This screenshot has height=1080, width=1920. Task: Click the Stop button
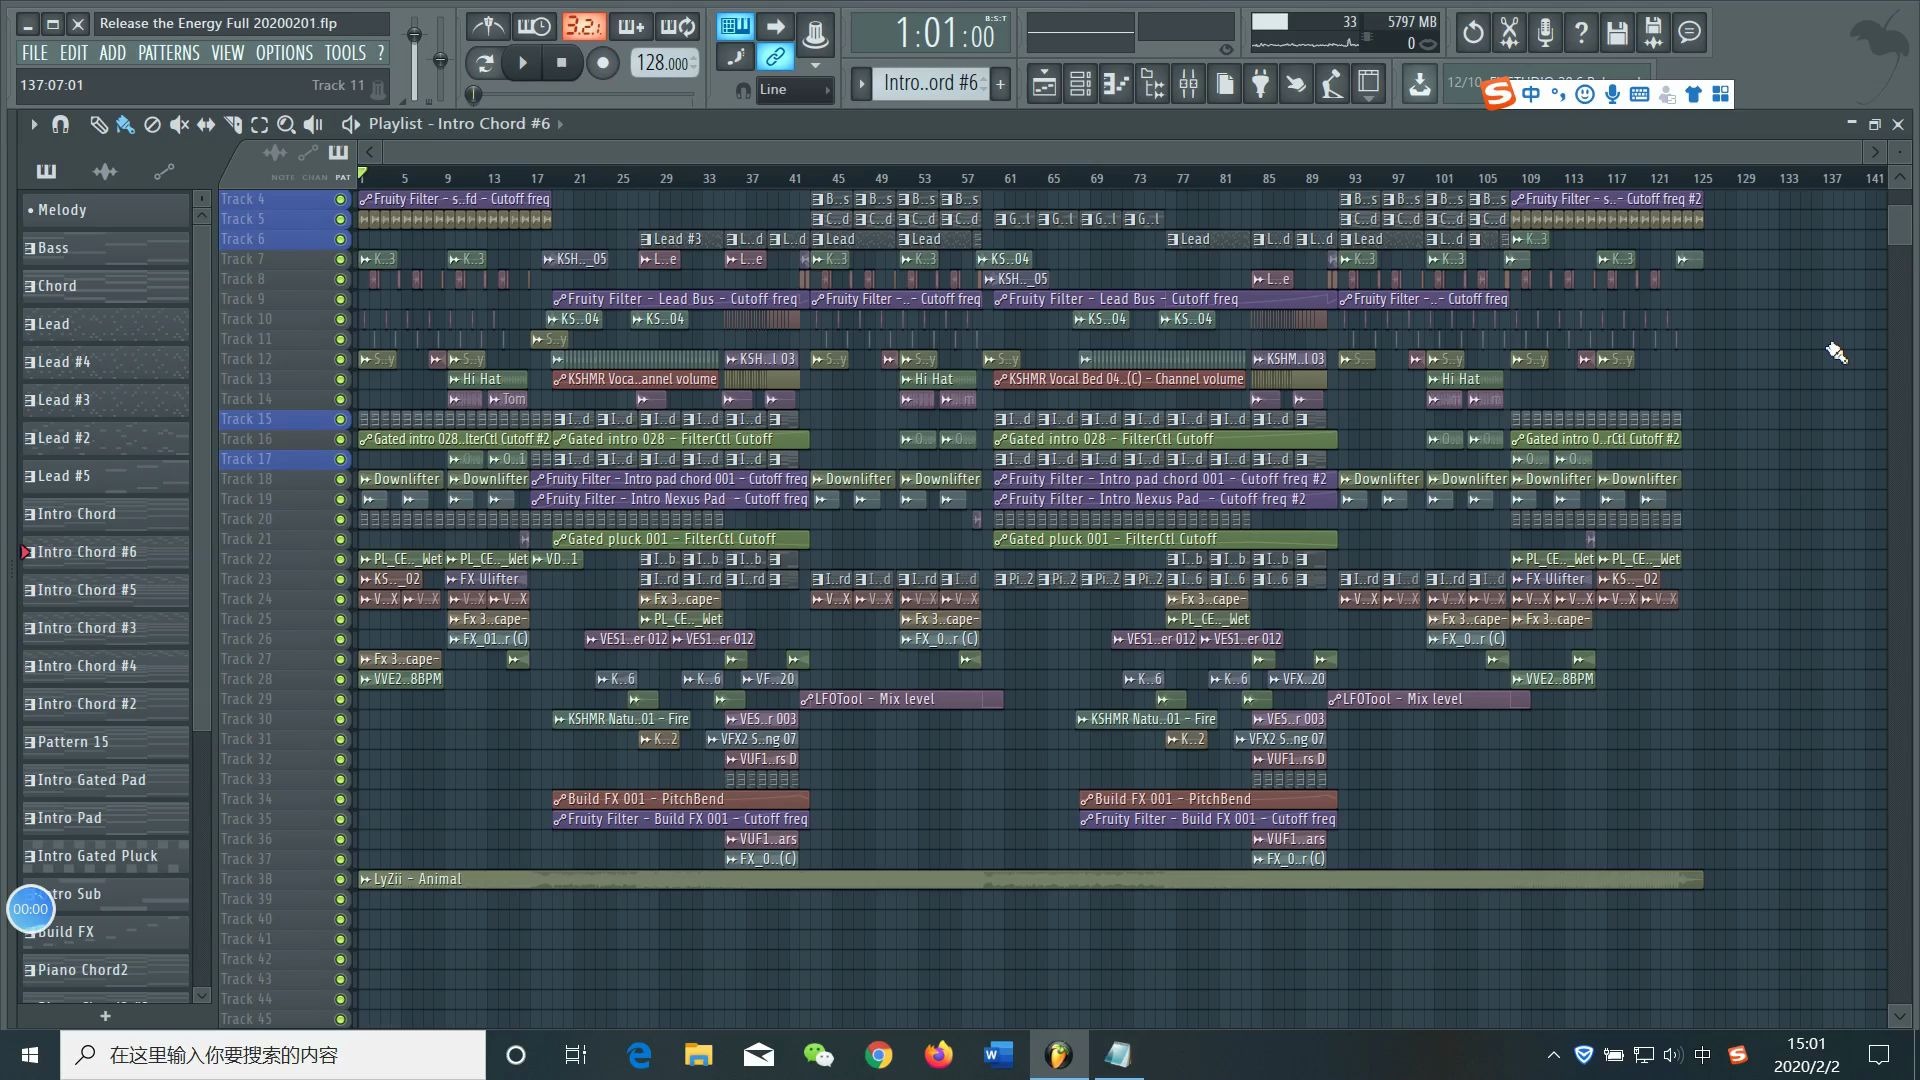561,63
